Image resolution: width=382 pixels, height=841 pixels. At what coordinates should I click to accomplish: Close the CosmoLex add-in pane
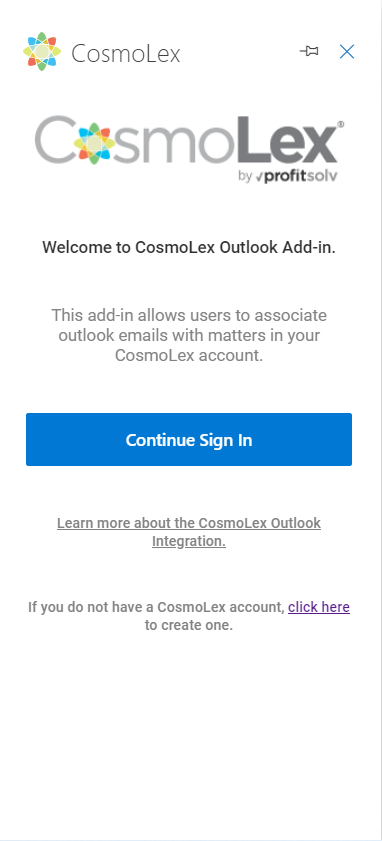coord(347,51)
